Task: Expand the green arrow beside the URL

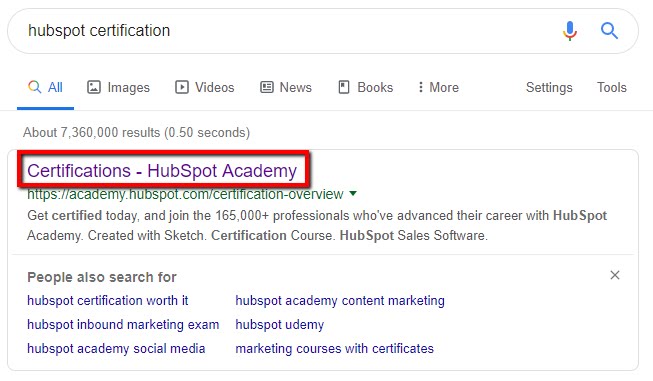Action: [353, 194]
